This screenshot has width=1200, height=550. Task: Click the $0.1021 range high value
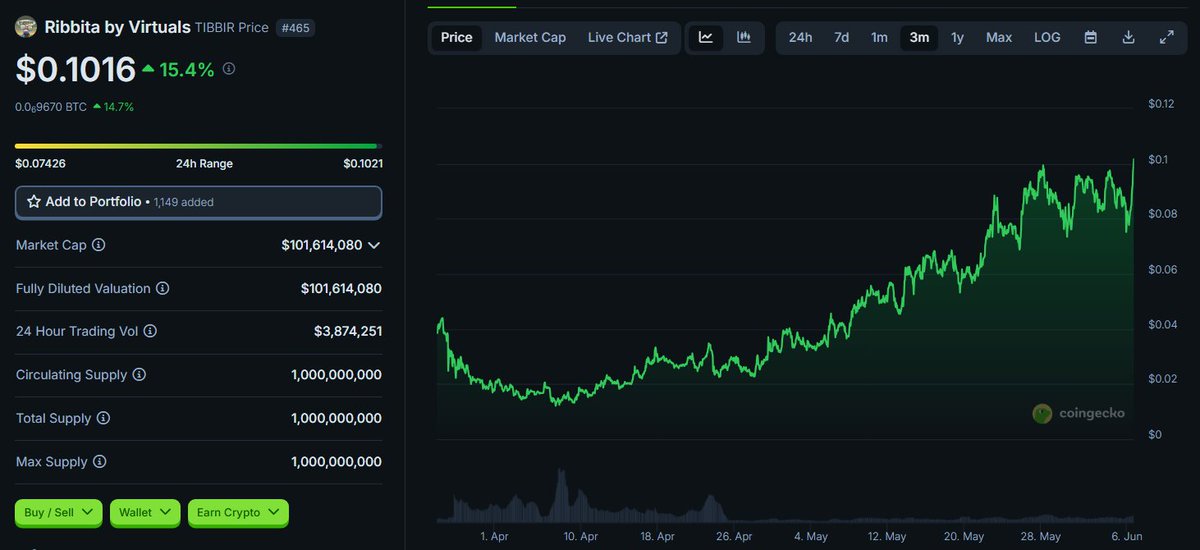[x=363, y=163]
